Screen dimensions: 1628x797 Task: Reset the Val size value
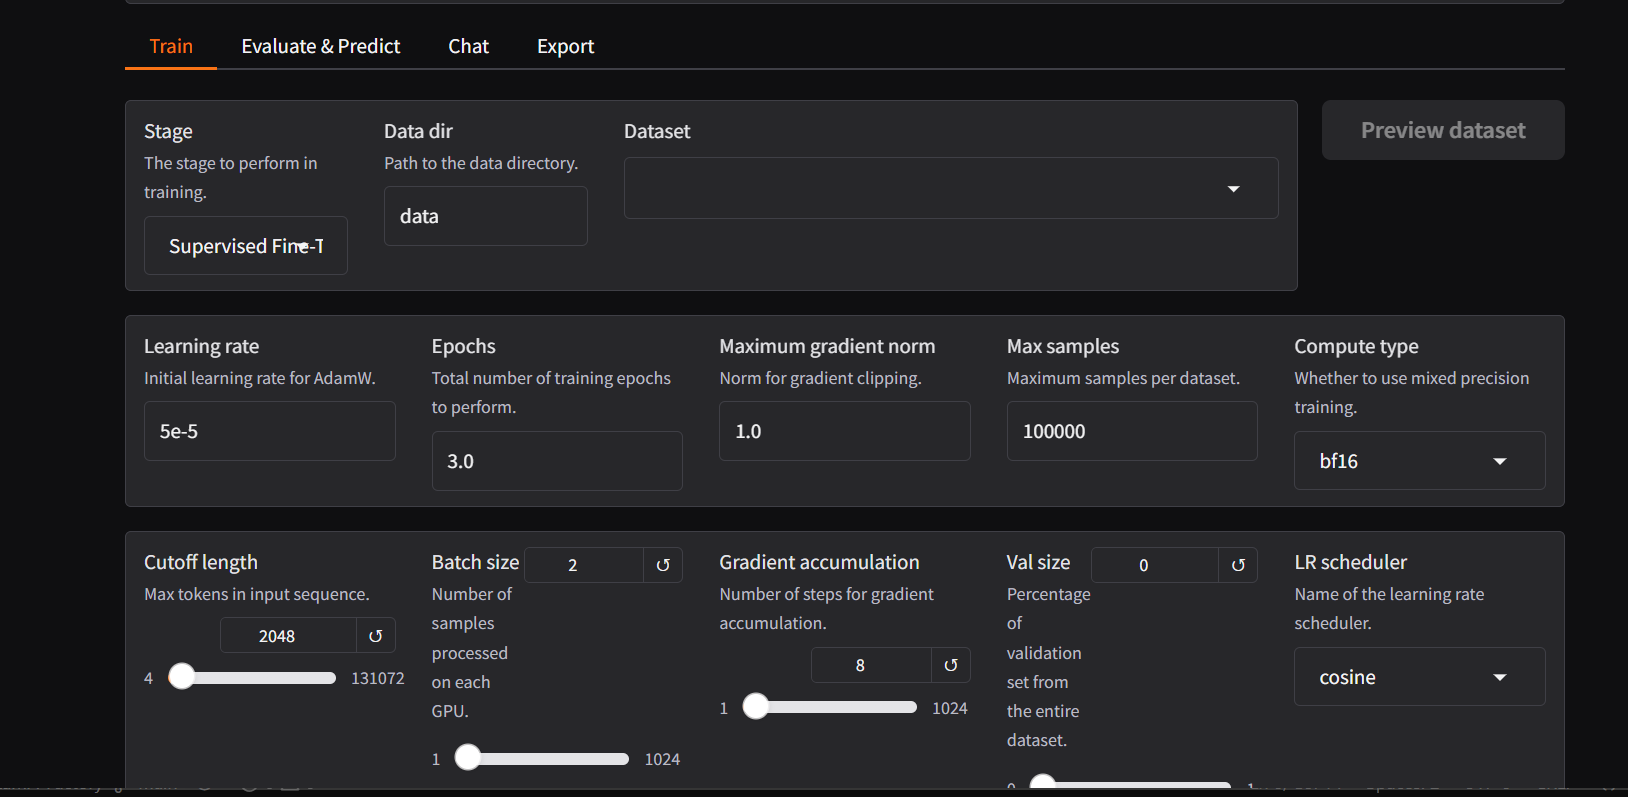tap(1237, 565)
